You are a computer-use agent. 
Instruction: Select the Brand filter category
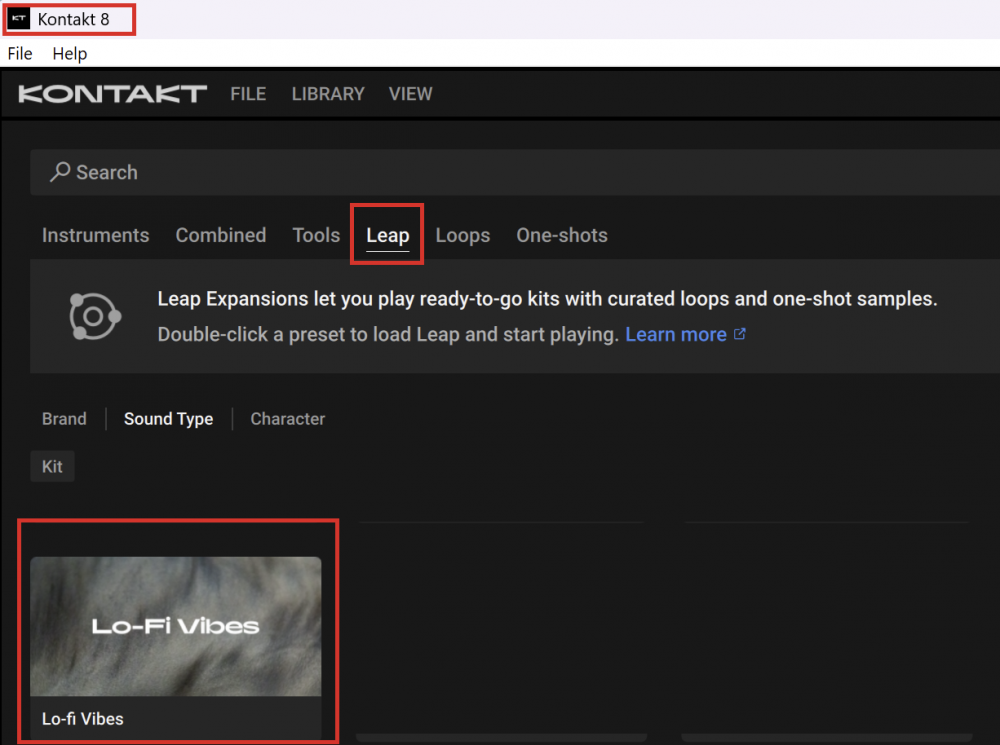[64, 419]
